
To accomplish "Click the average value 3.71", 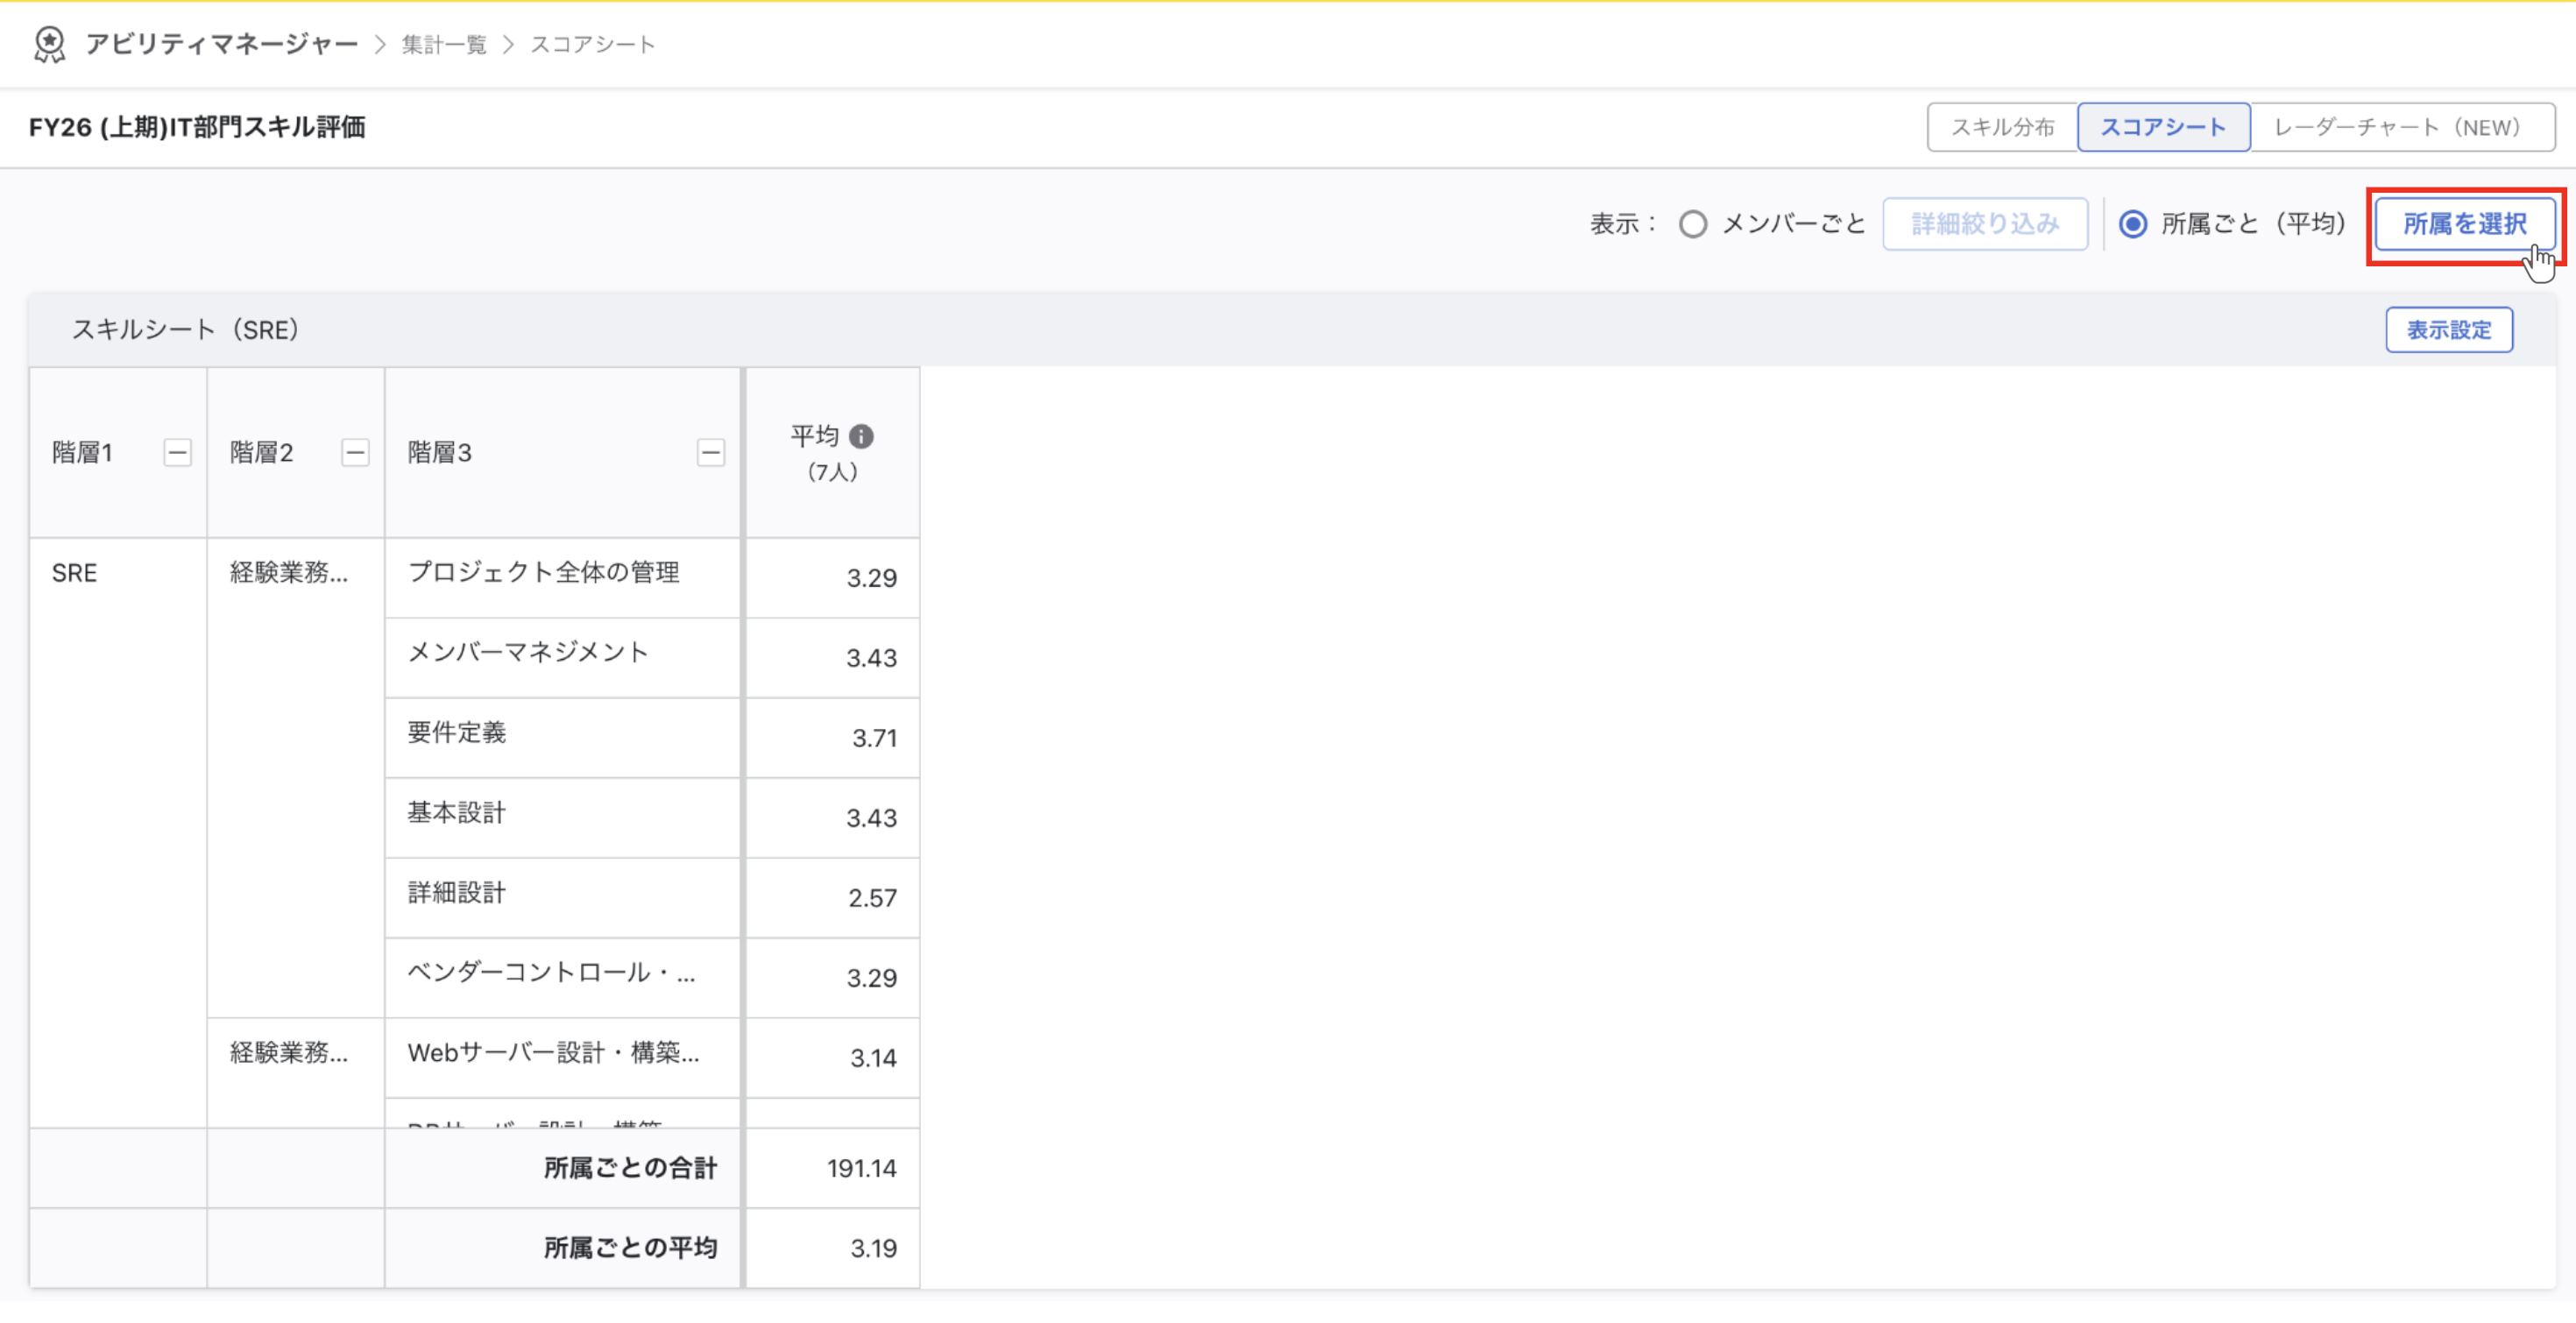I will 874,738.
